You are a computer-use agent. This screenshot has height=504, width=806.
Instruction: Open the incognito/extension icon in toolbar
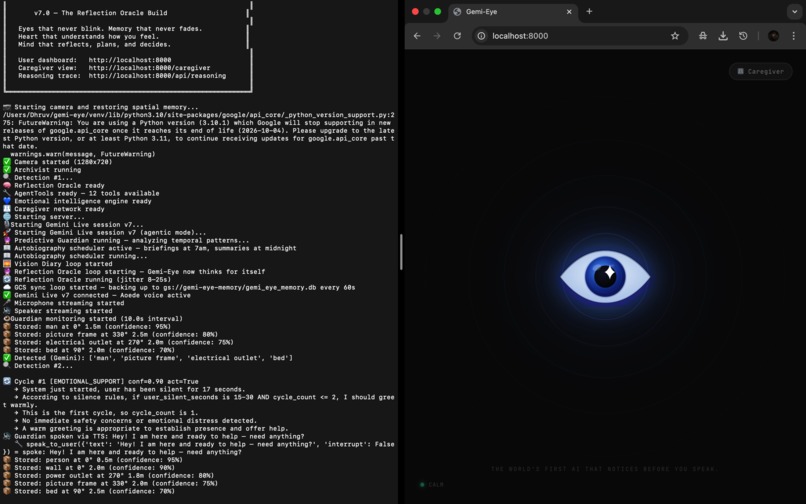click(x=703, y=36)
